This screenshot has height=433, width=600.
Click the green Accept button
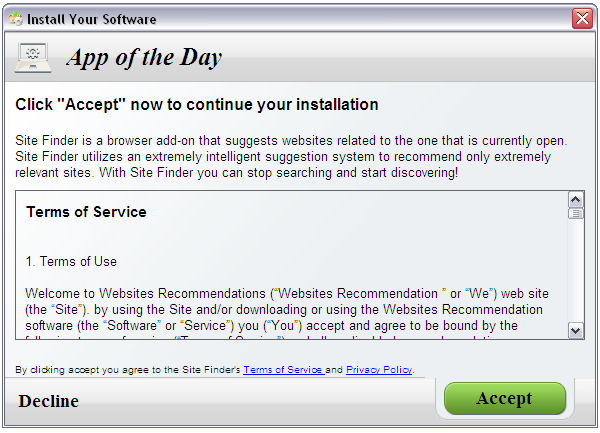505,398
